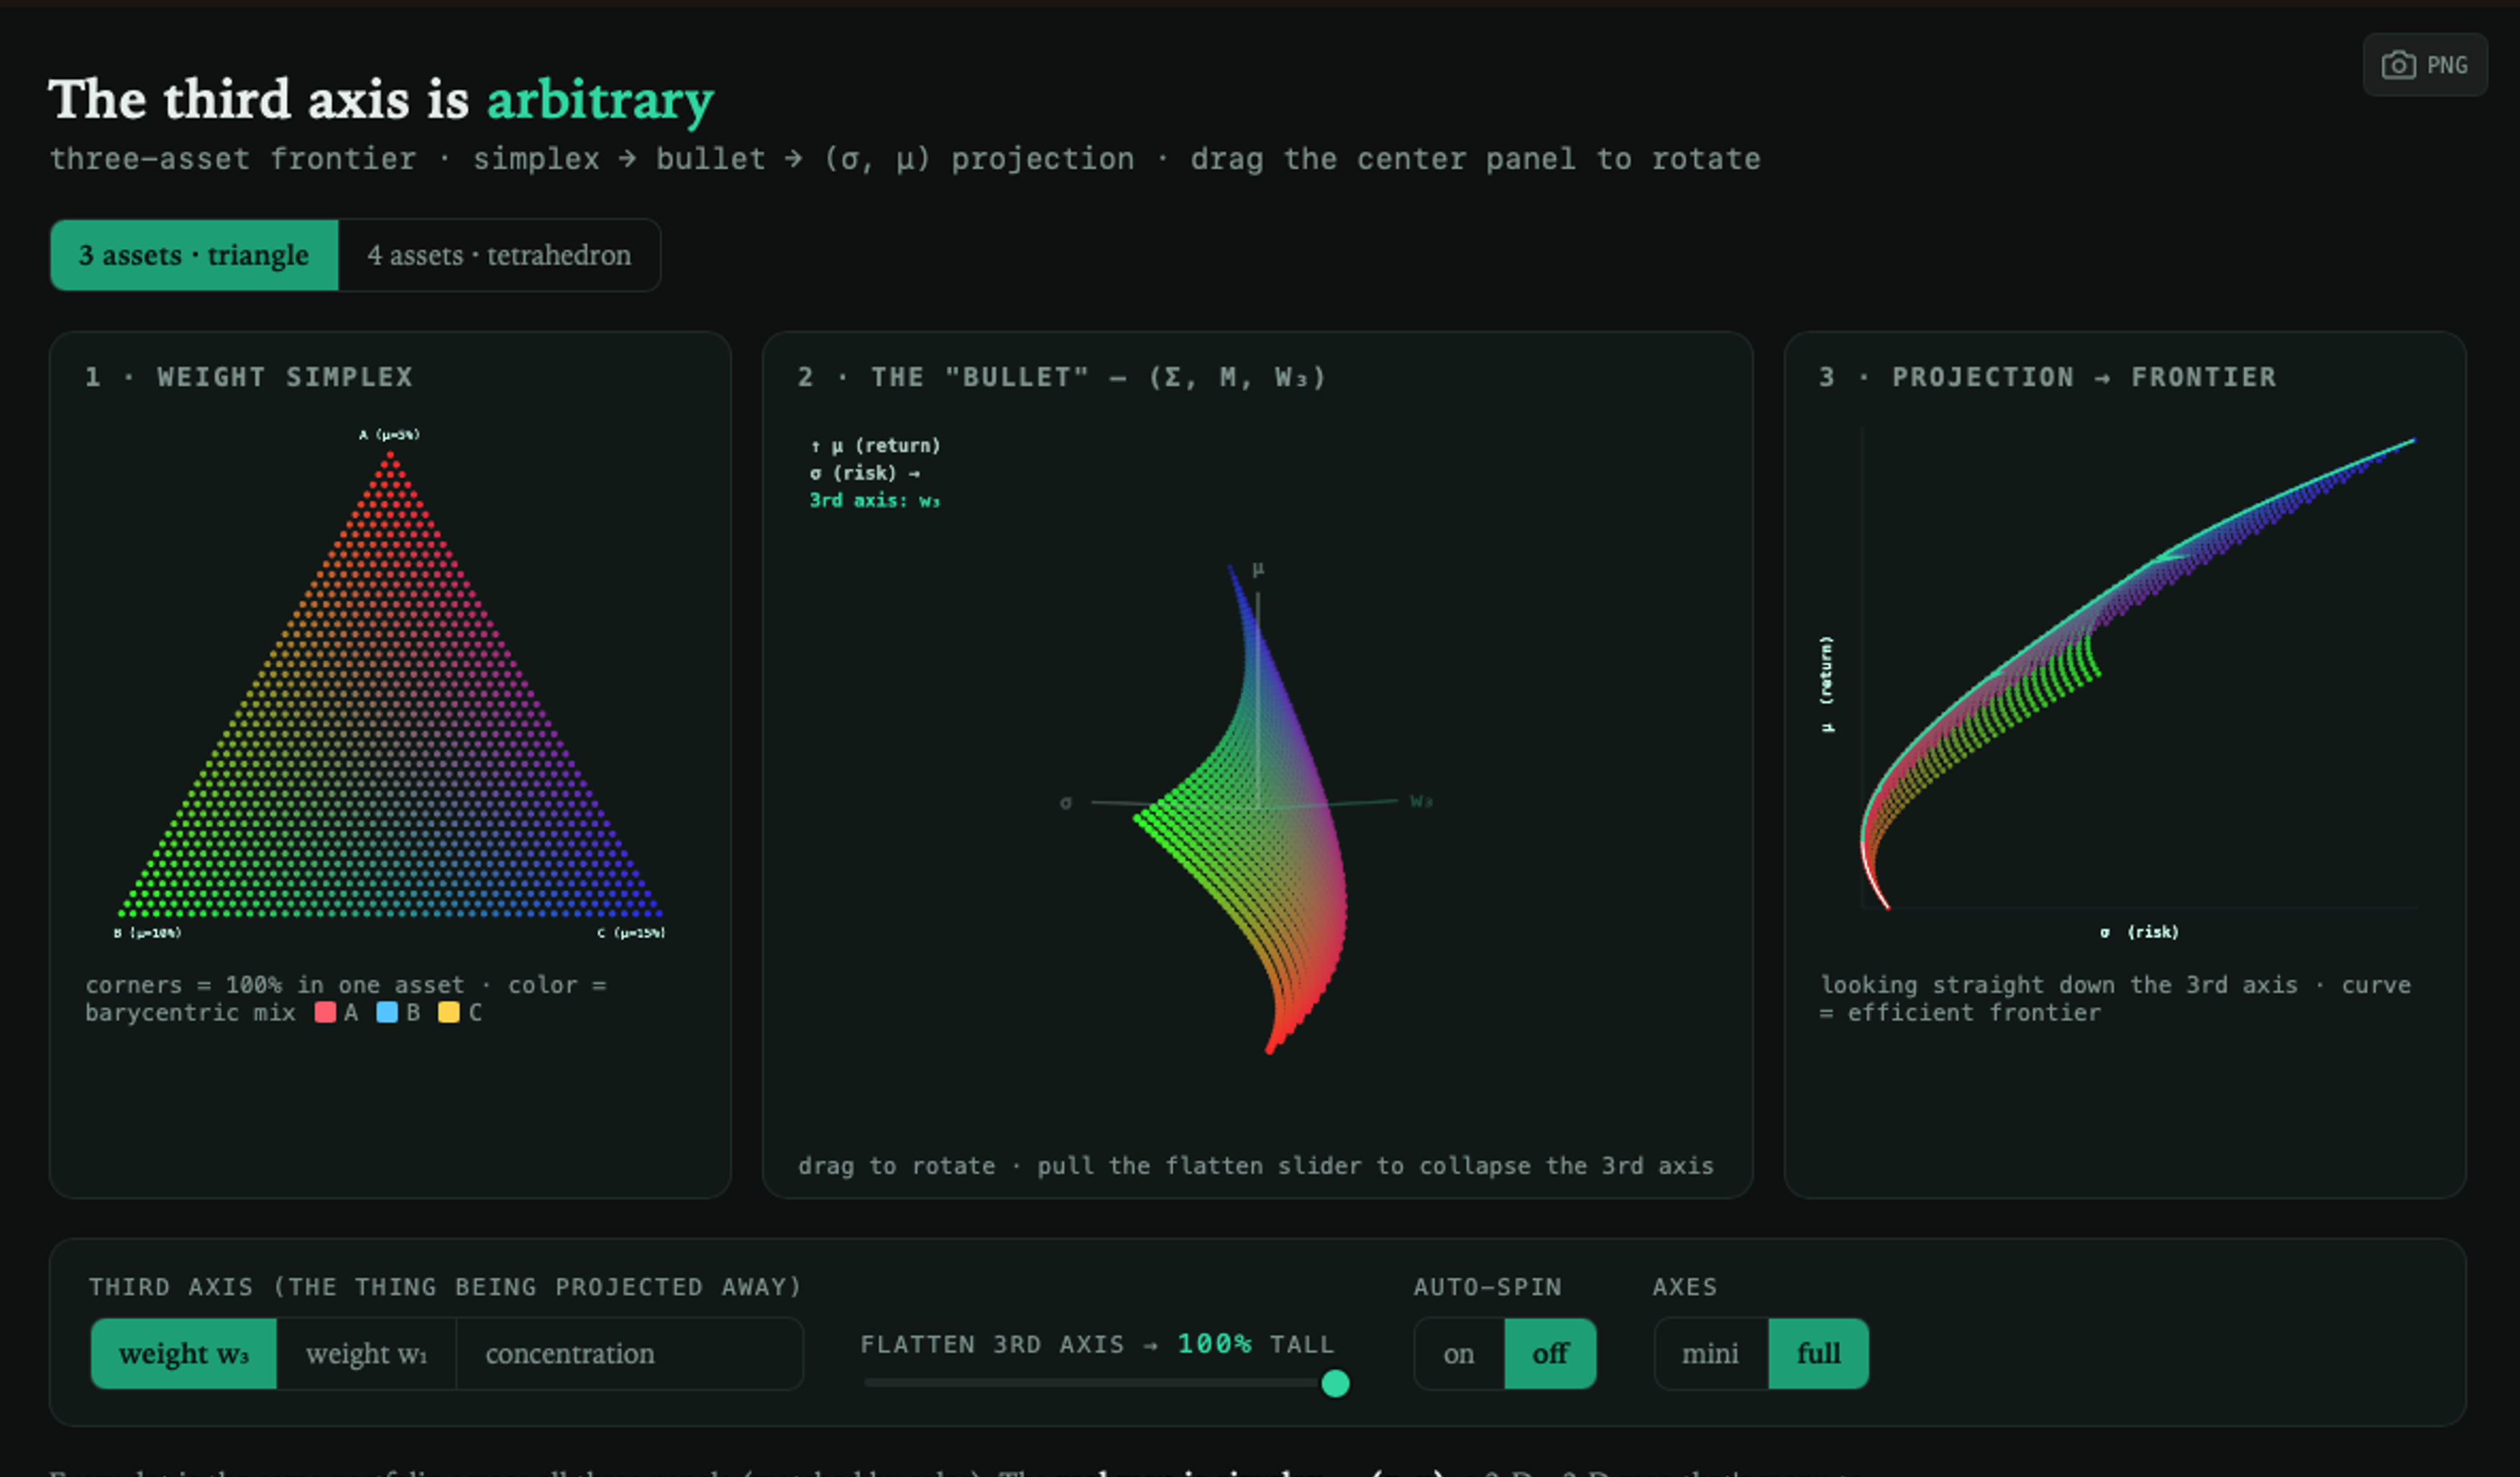Turn auto-spin off

click(x=1550, y=1353)
